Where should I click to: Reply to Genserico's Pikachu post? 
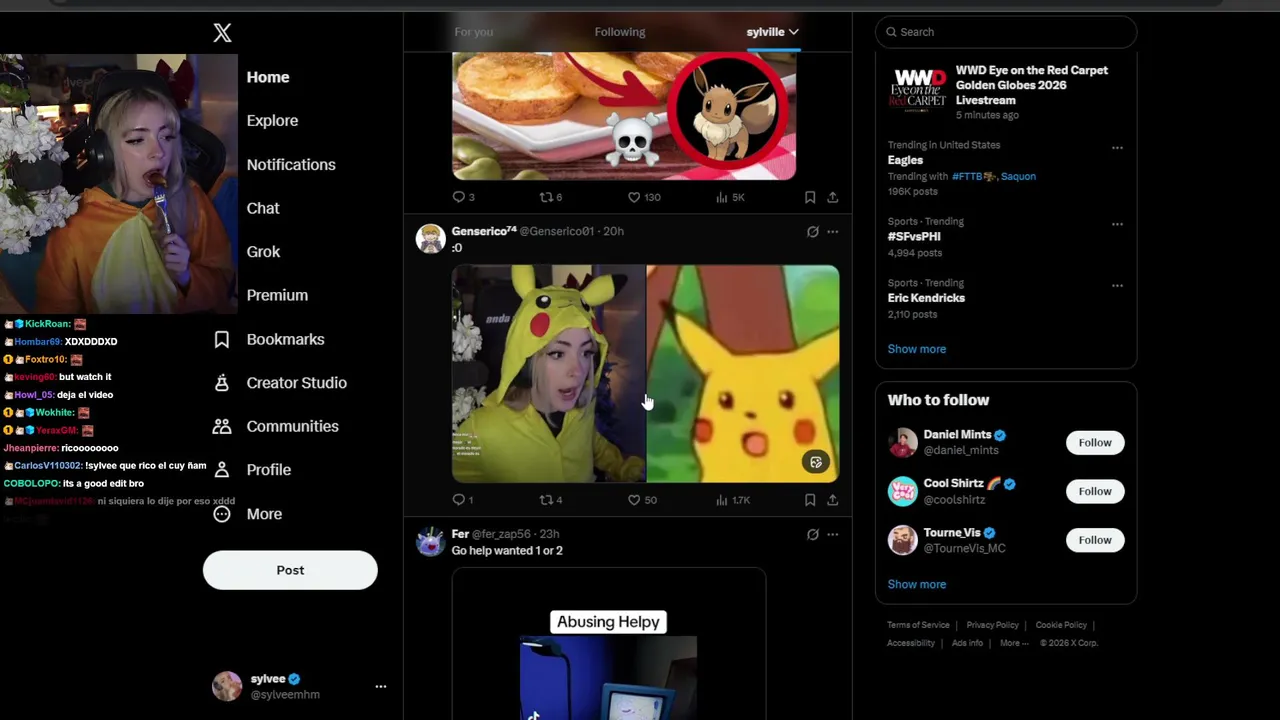pyautogui.click(x=459, y=500)
